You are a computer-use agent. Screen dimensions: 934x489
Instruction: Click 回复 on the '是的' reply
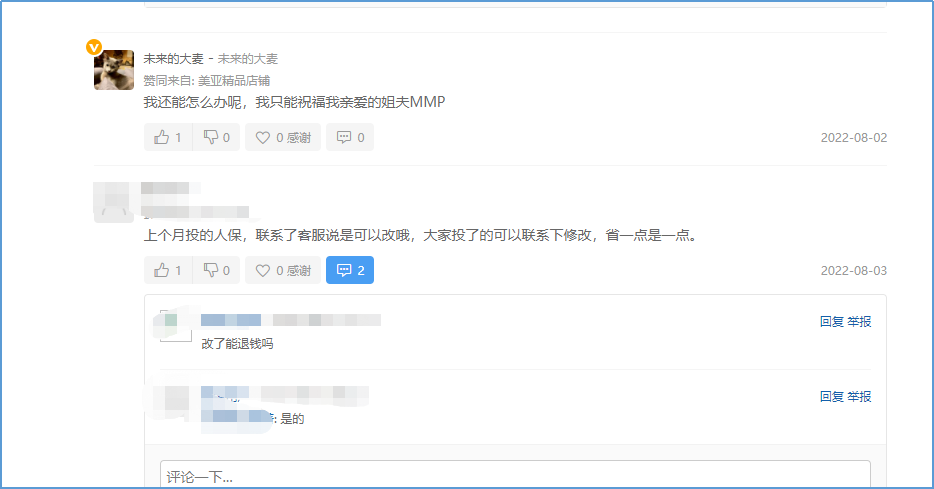(x=831, y=396)
